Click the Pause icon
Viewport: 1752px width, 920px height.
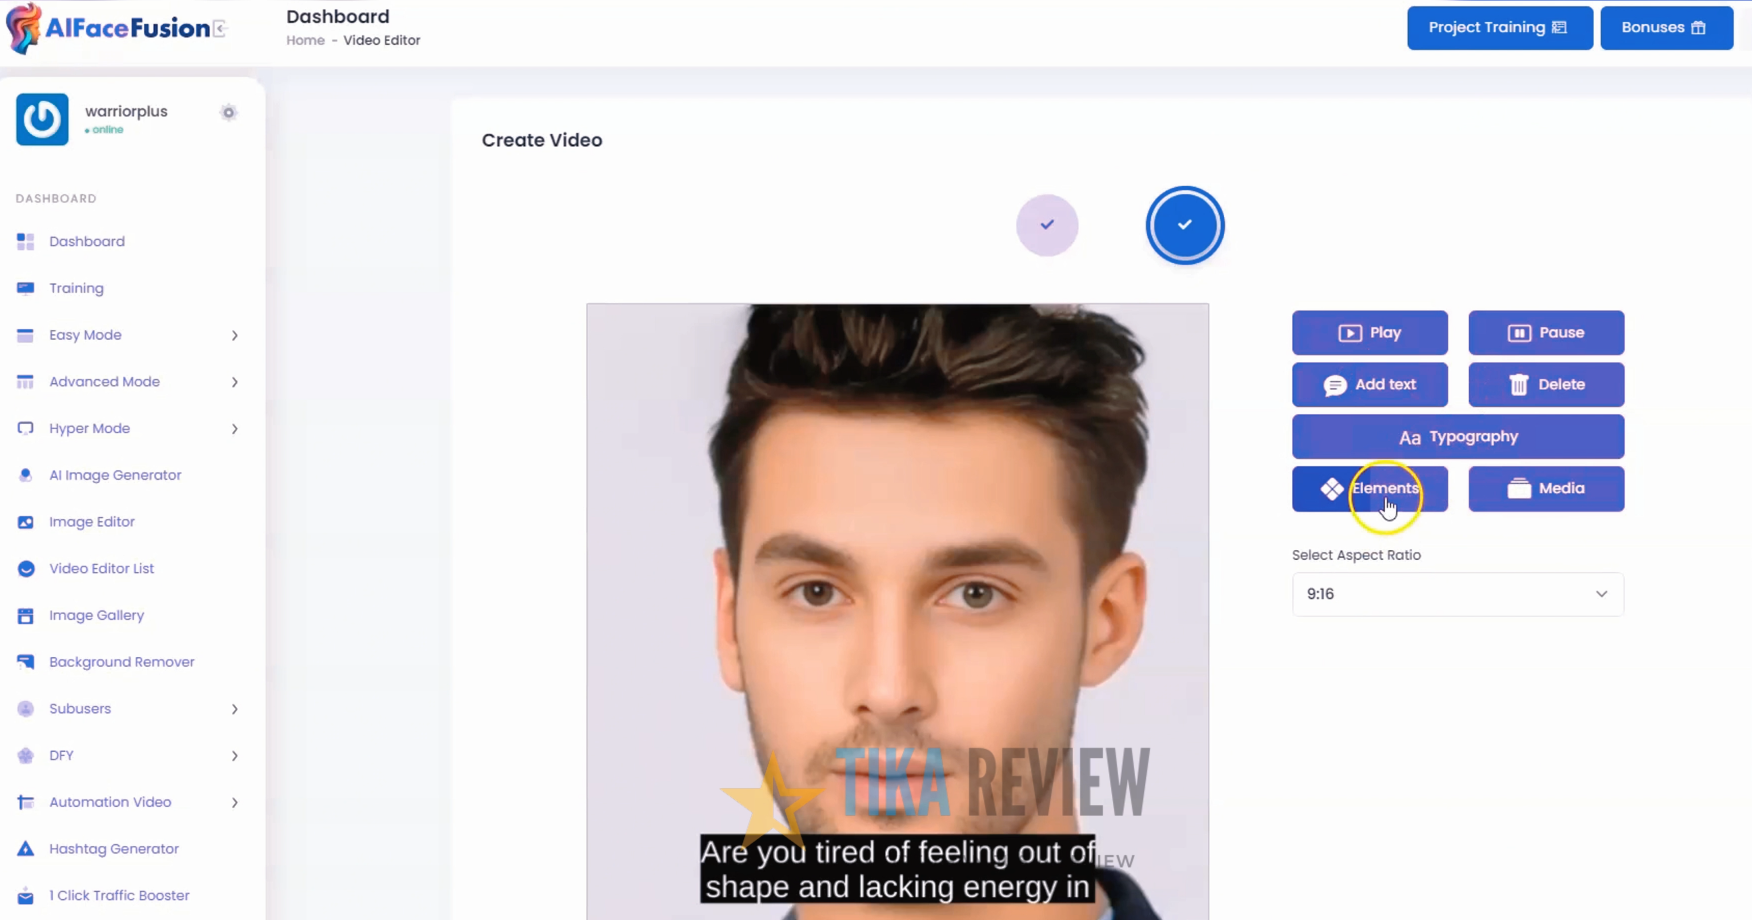coord(1519,333)
